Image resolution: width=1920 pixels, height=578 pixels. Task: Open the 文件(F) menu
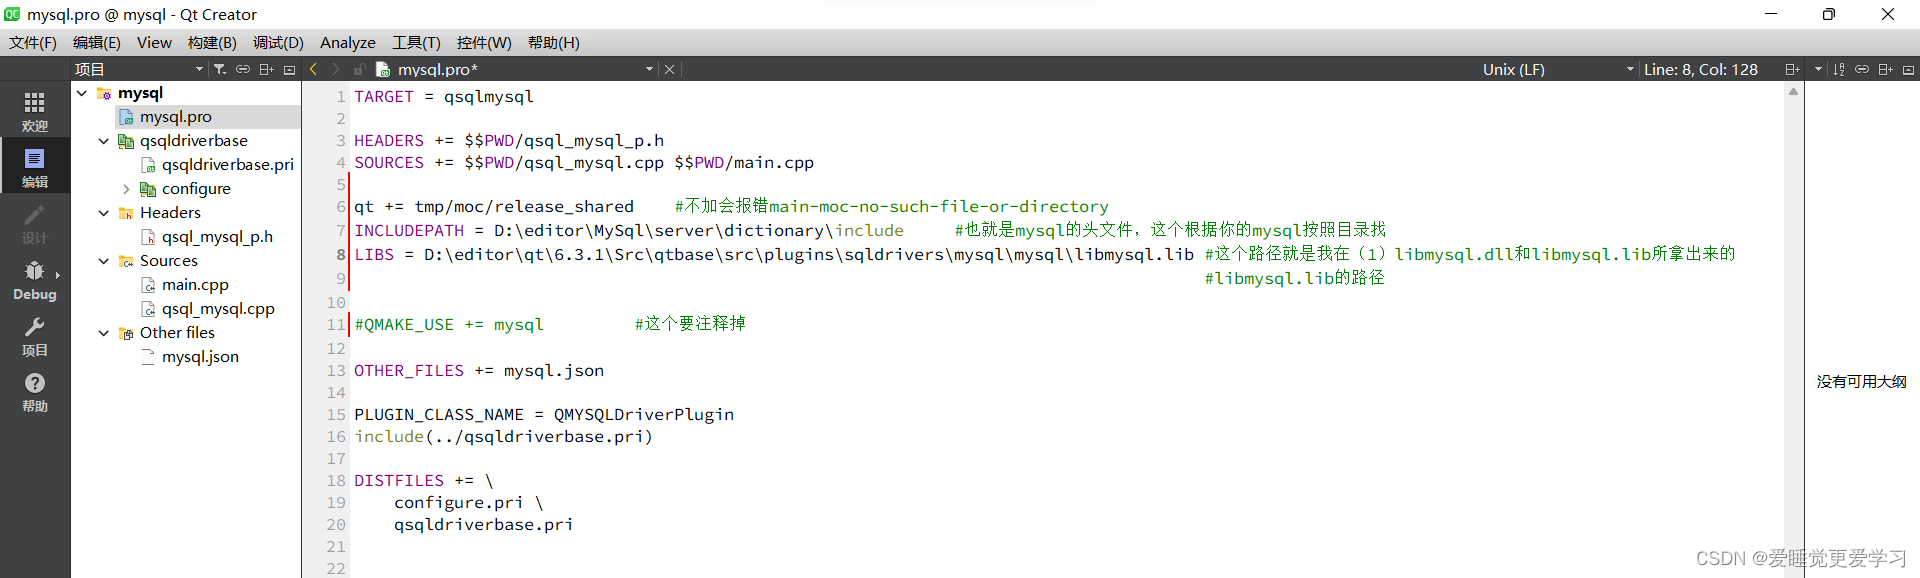pos(33,42)
